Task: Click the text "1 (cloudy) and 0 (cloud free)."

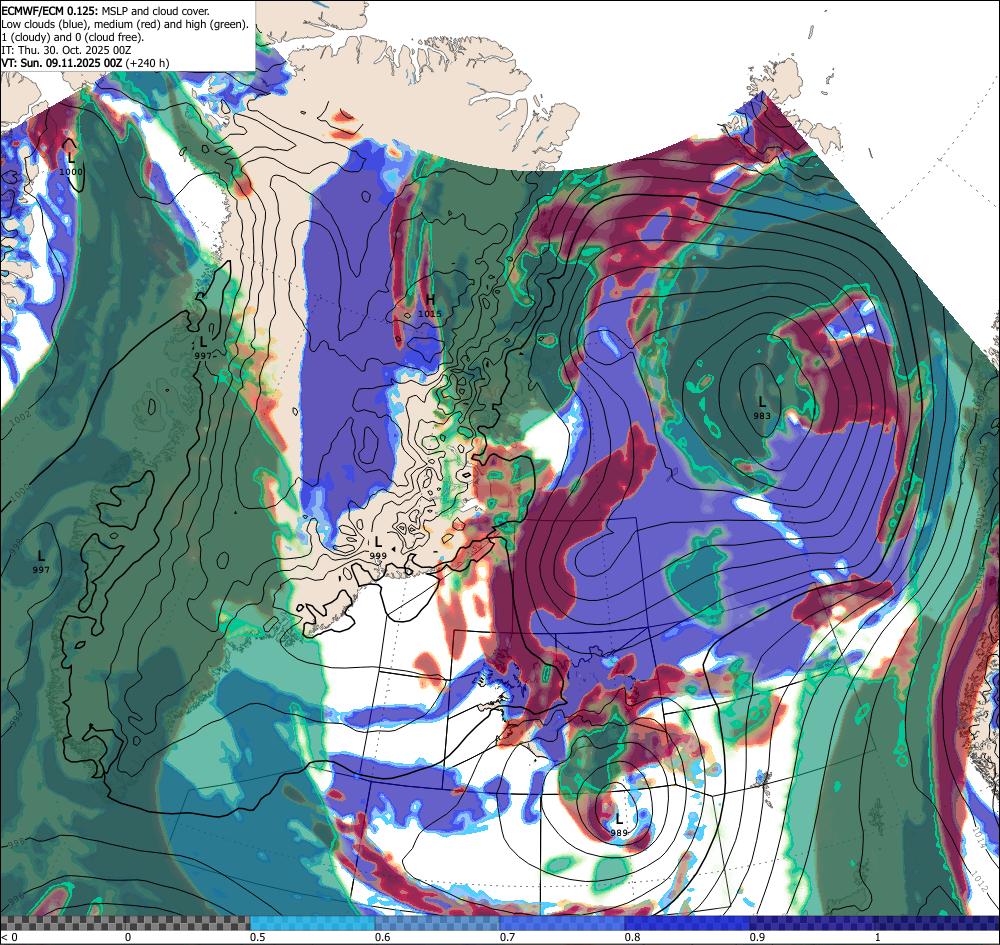Action: [73, 37]
